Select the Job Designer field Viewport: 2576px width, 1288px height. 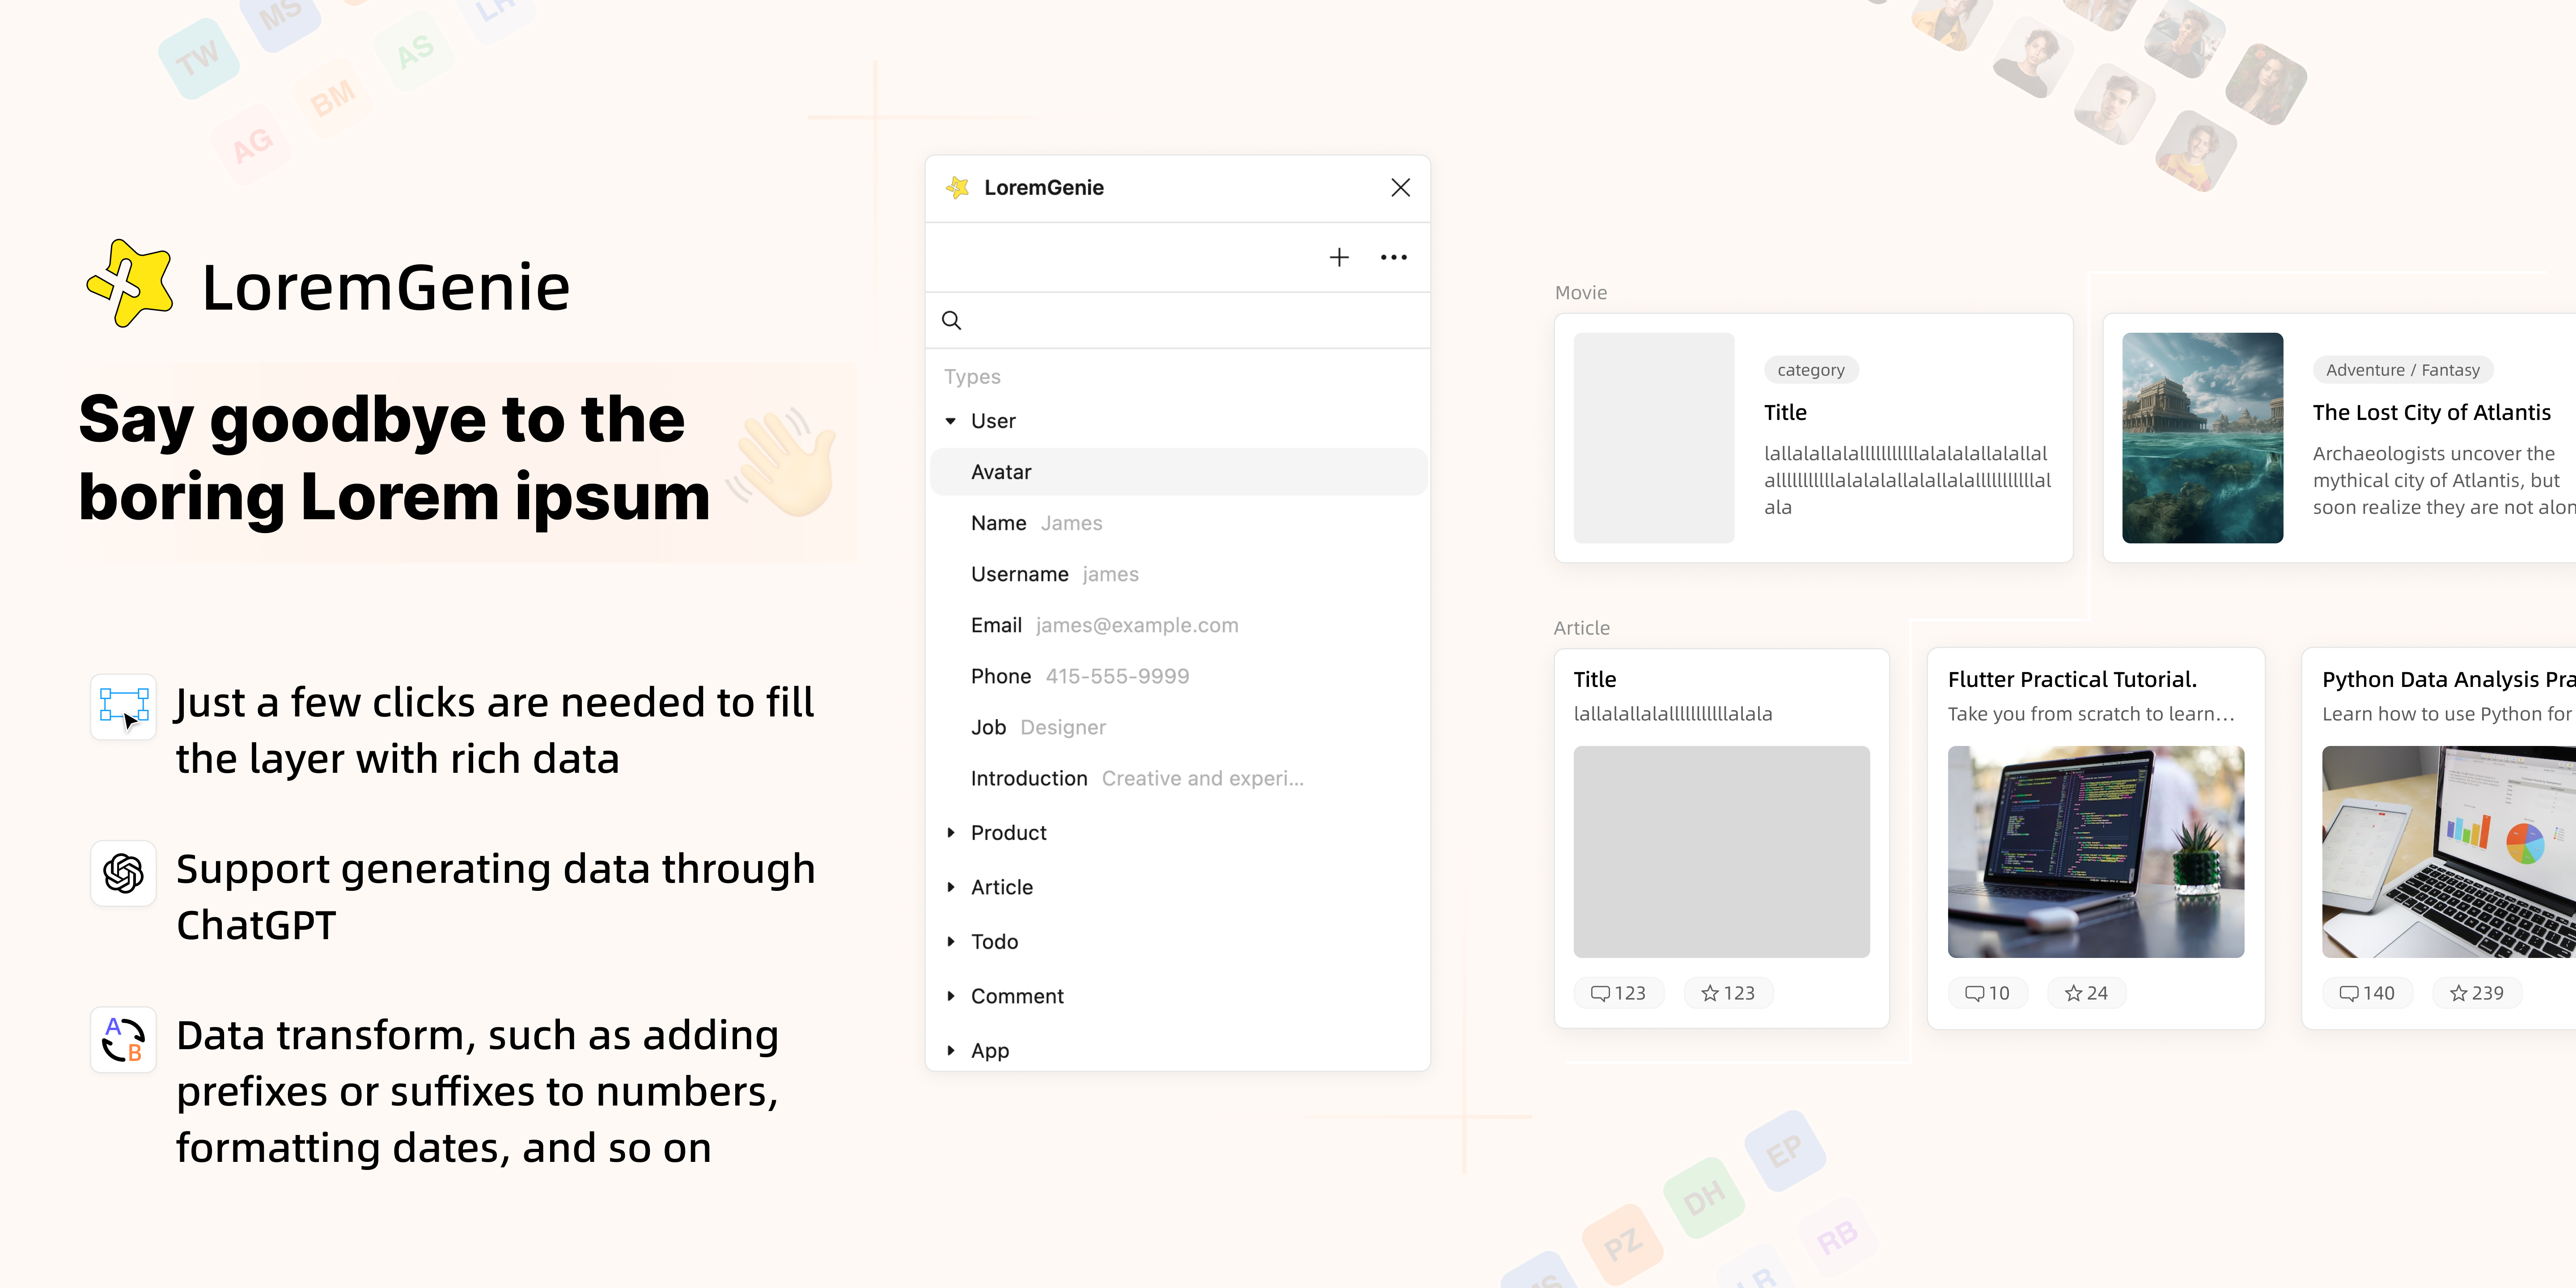point(1178,727)
